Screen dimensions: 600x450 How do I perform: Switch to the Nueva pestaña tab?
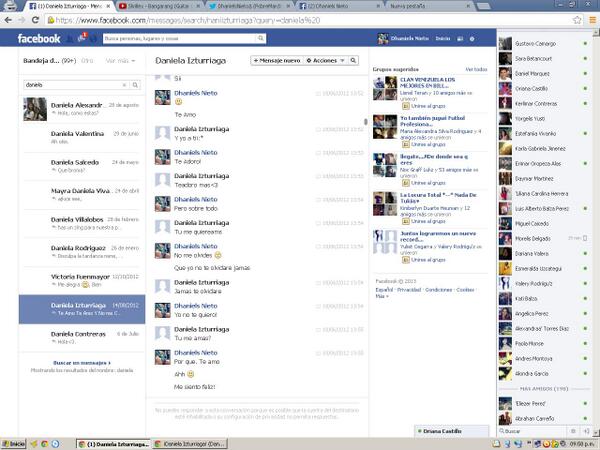430,6
